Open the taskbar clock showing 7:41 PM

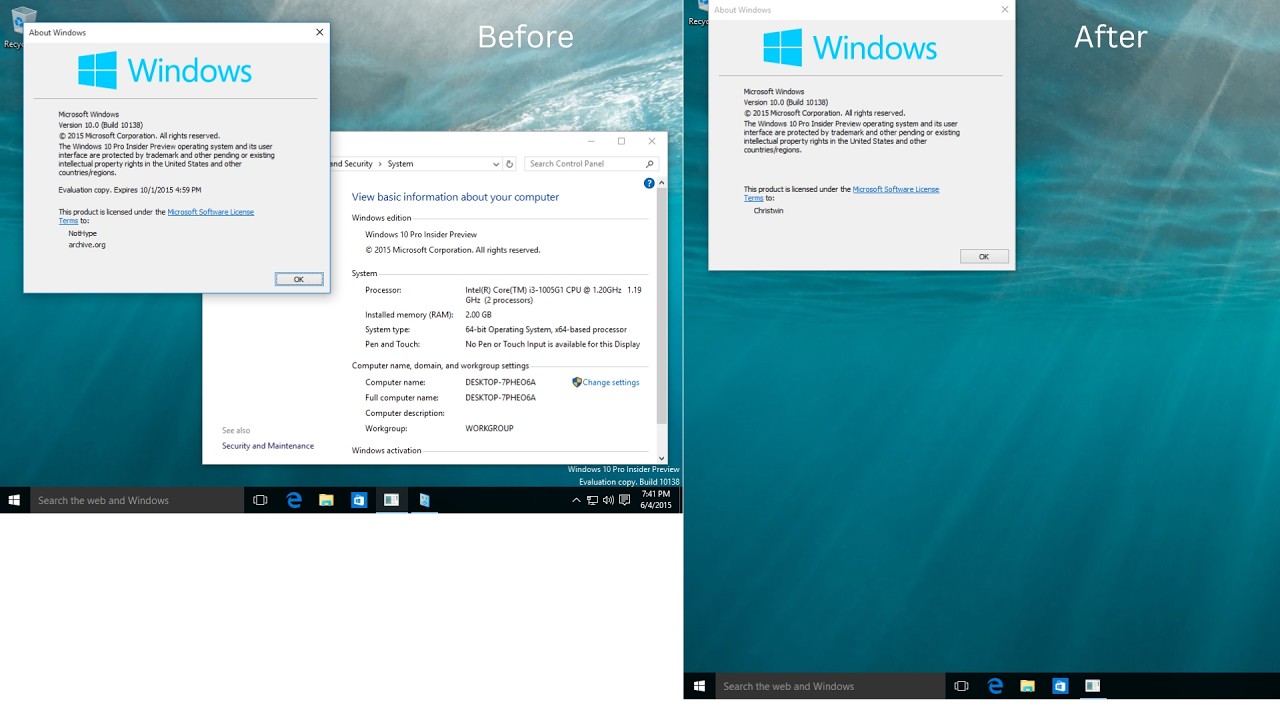[655, 500]
